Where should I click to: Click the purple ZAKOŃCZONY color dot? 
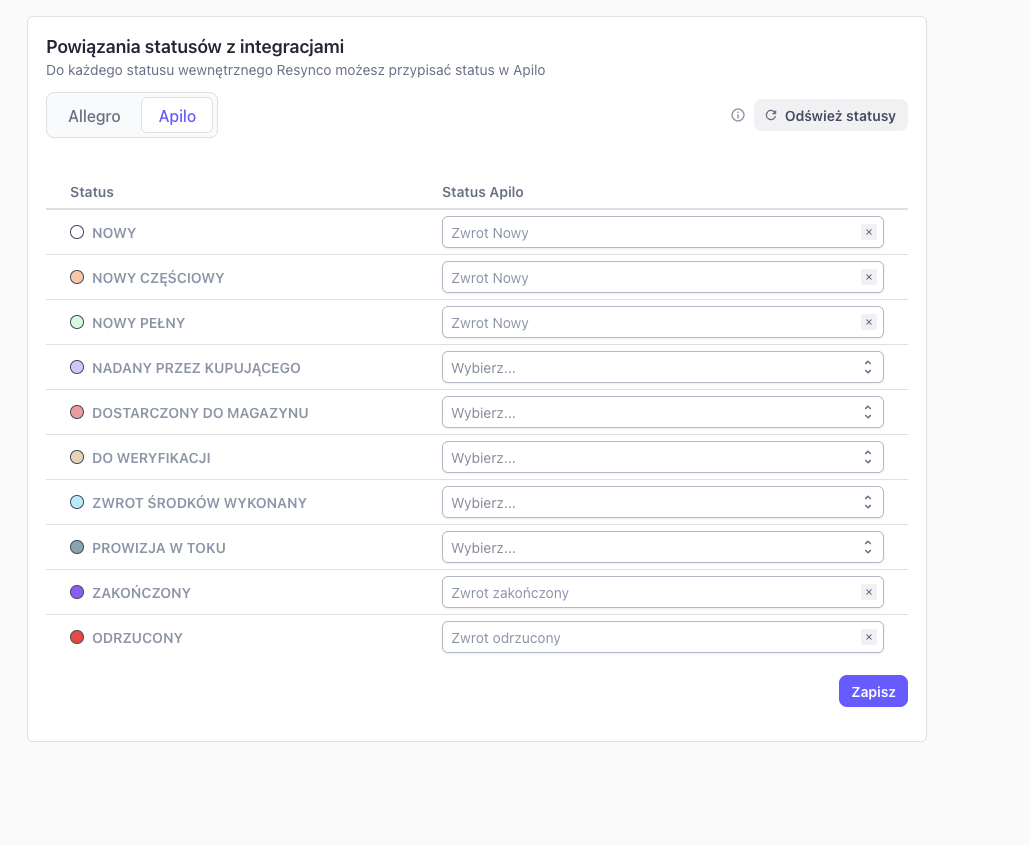(x=77, y=592)
